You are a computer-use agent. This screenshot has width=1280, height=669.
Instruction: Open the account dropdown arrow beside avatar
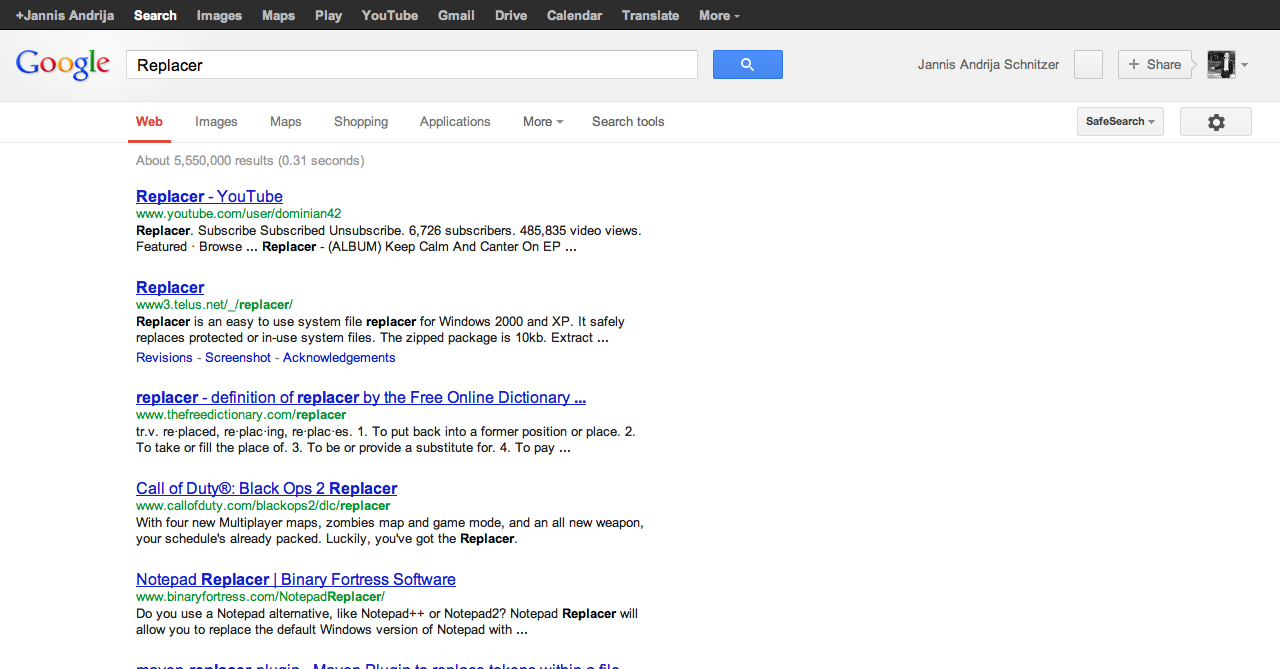1244,65
